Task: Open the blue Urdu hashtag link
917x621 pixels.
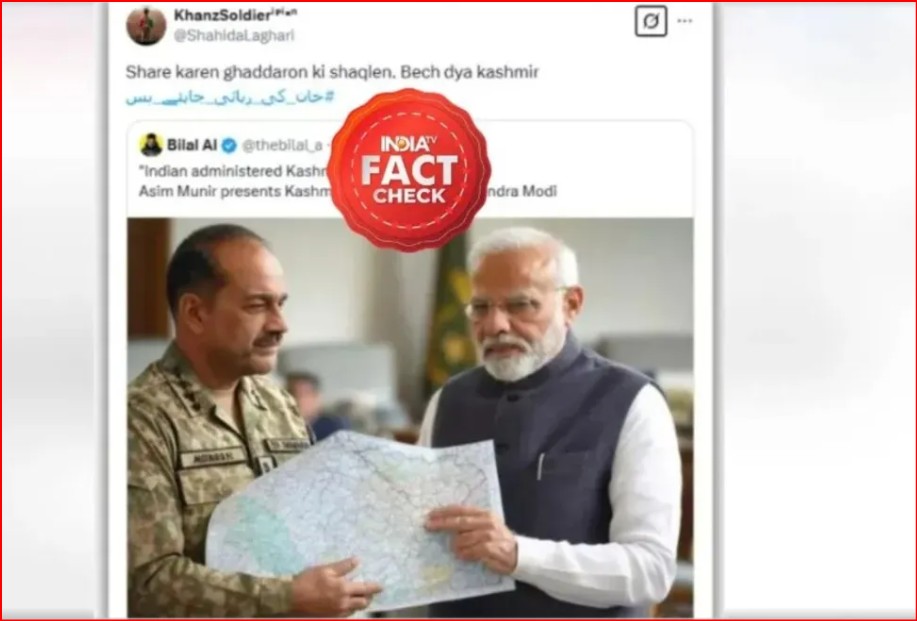Action: [230, 96]
